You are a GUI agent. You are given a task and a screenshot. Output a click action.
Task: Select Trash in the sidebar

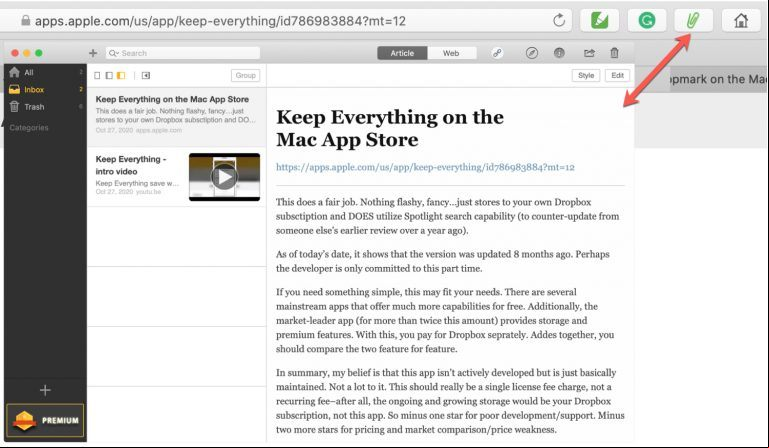[46, 106]
